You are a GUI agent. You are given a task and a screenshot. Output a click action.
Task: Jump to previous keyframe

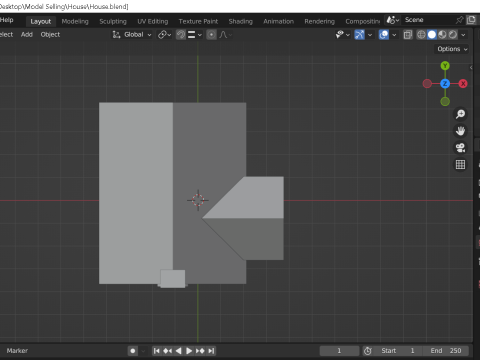pyautogui.click(x=167, y=351)
